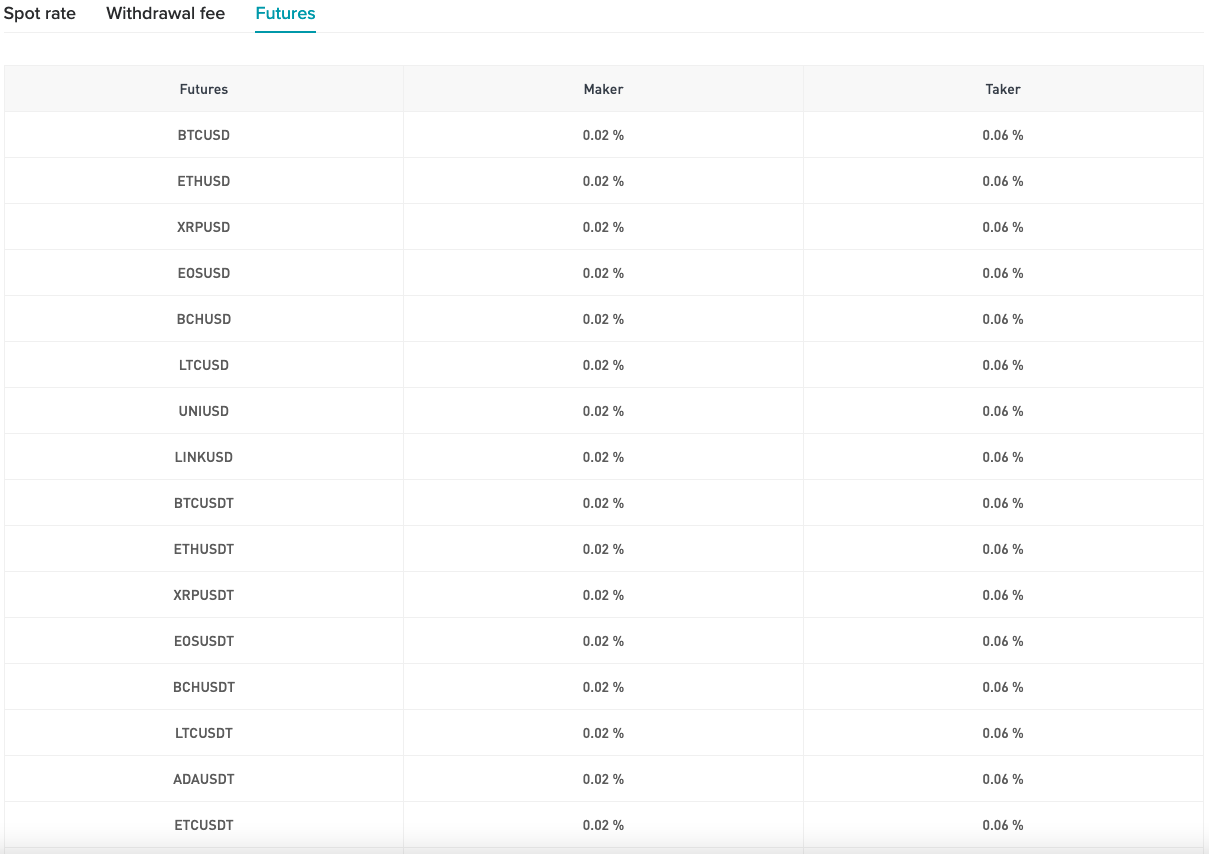Select the LINKUSD futures row label
Screen dimensions: 1209x854
tap(204, 457)
